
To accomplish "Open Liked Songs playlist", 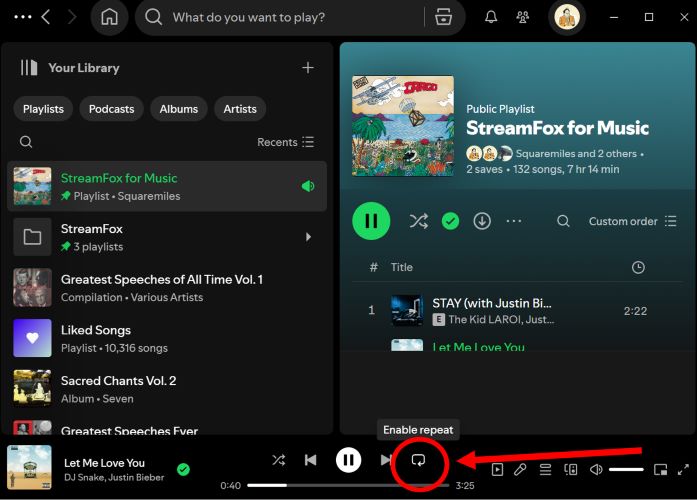I will [167, 338].
